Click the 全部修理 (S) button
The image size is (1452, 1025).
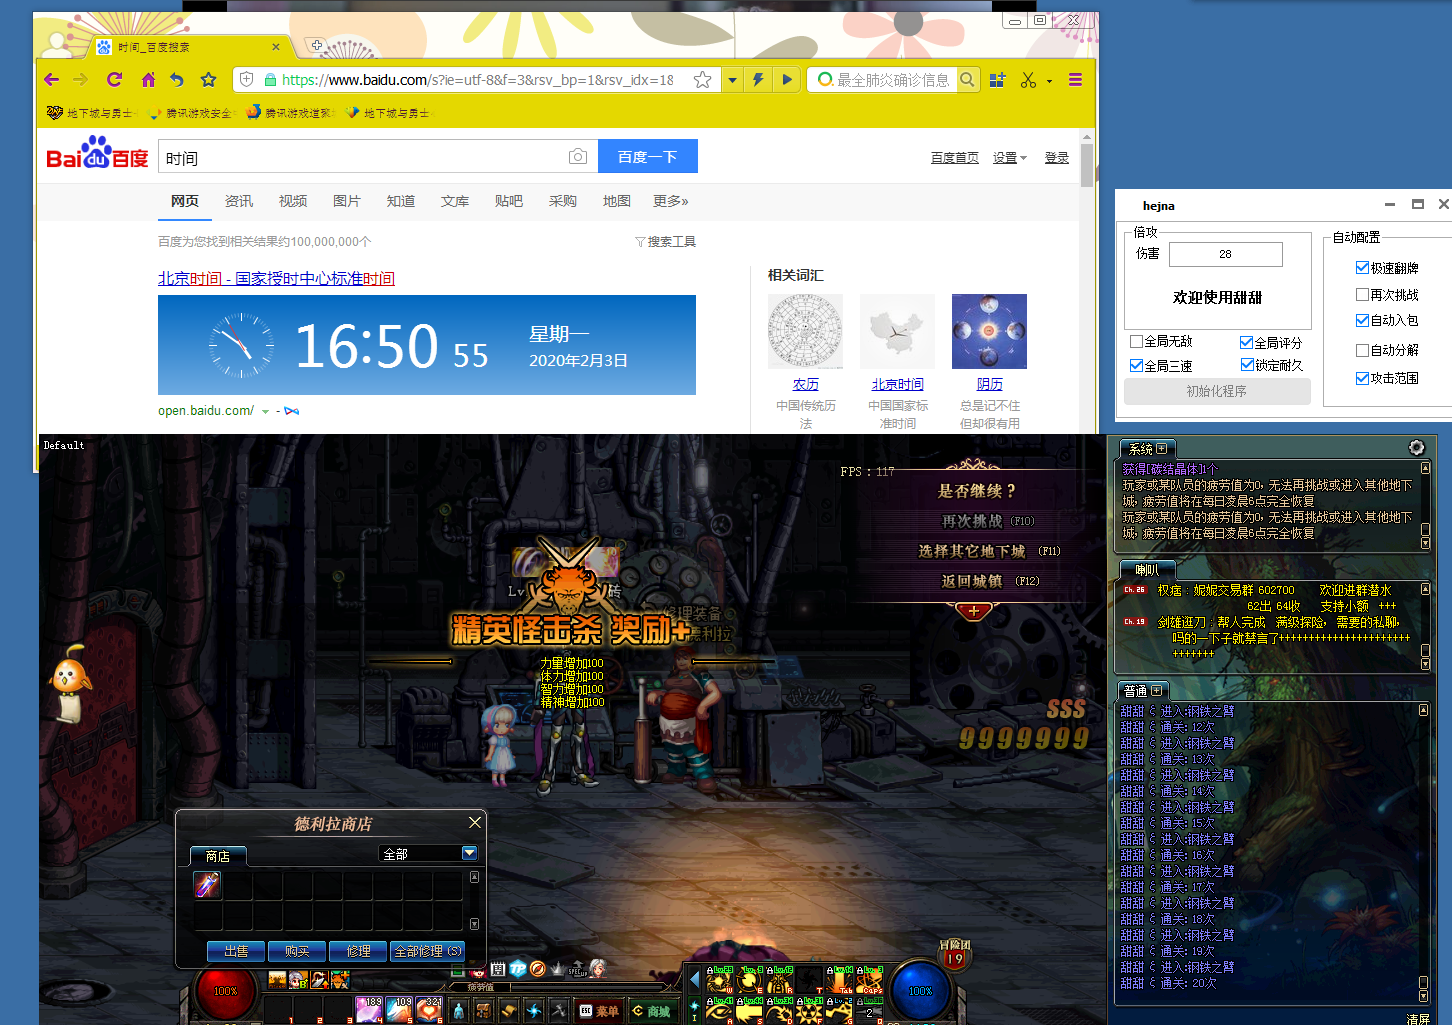coord(427,951)
